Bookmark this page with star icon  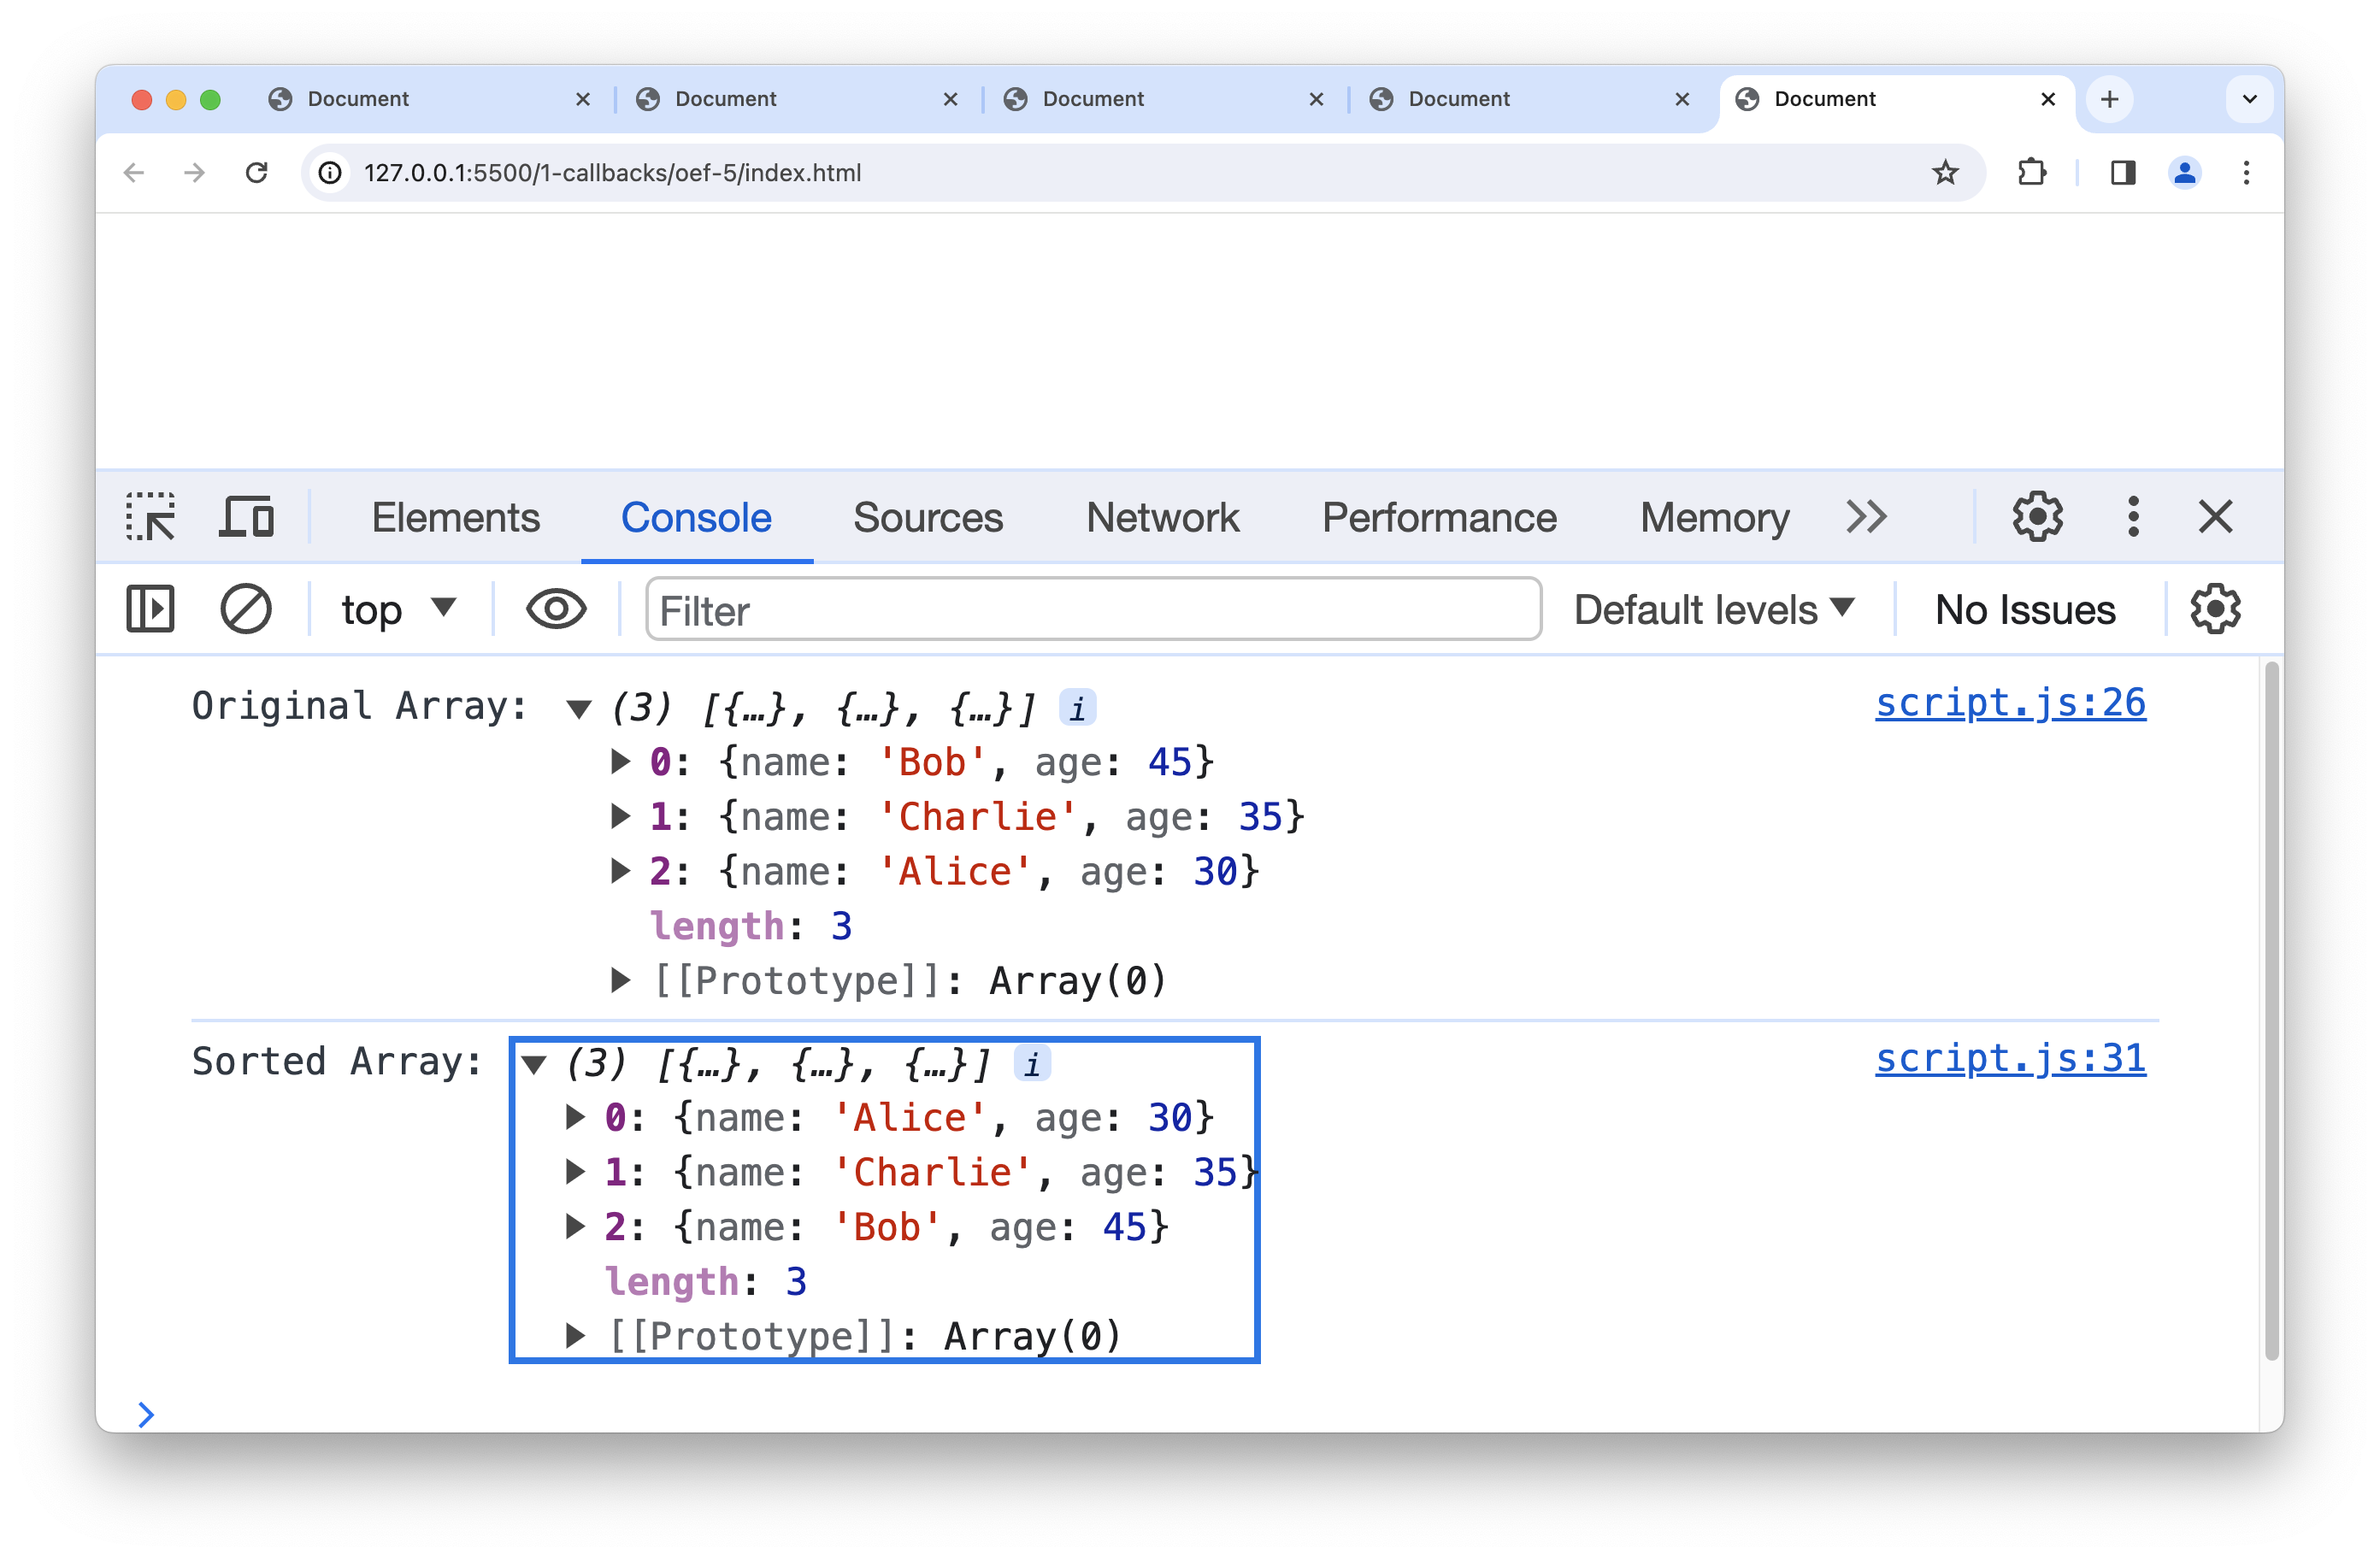tap(1944, 173)
